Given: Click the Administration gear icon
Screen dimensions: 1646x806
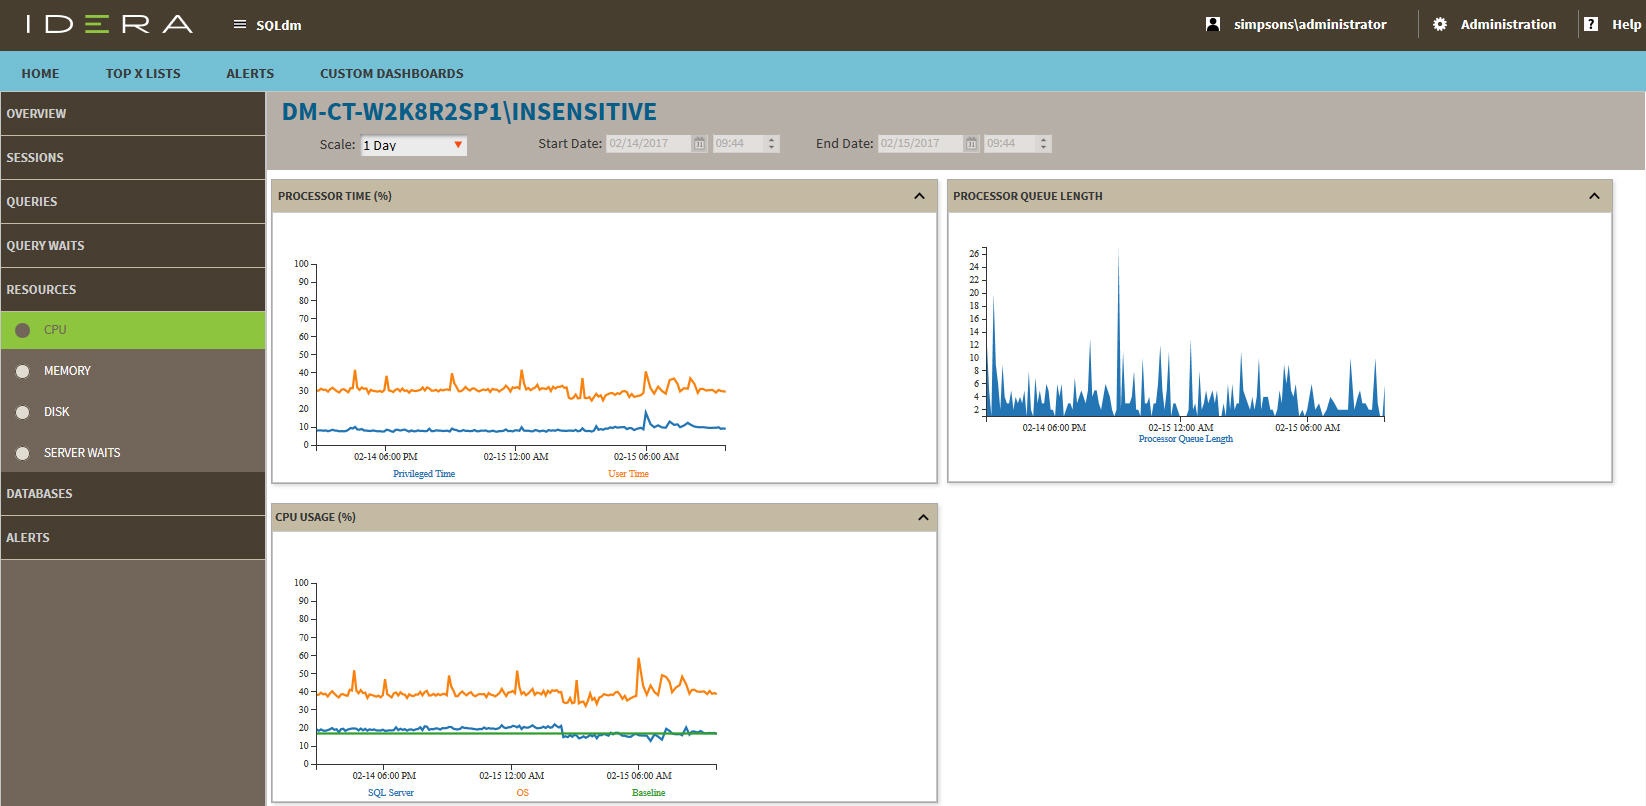Looking at the screenshot, I should point(1439,24).
